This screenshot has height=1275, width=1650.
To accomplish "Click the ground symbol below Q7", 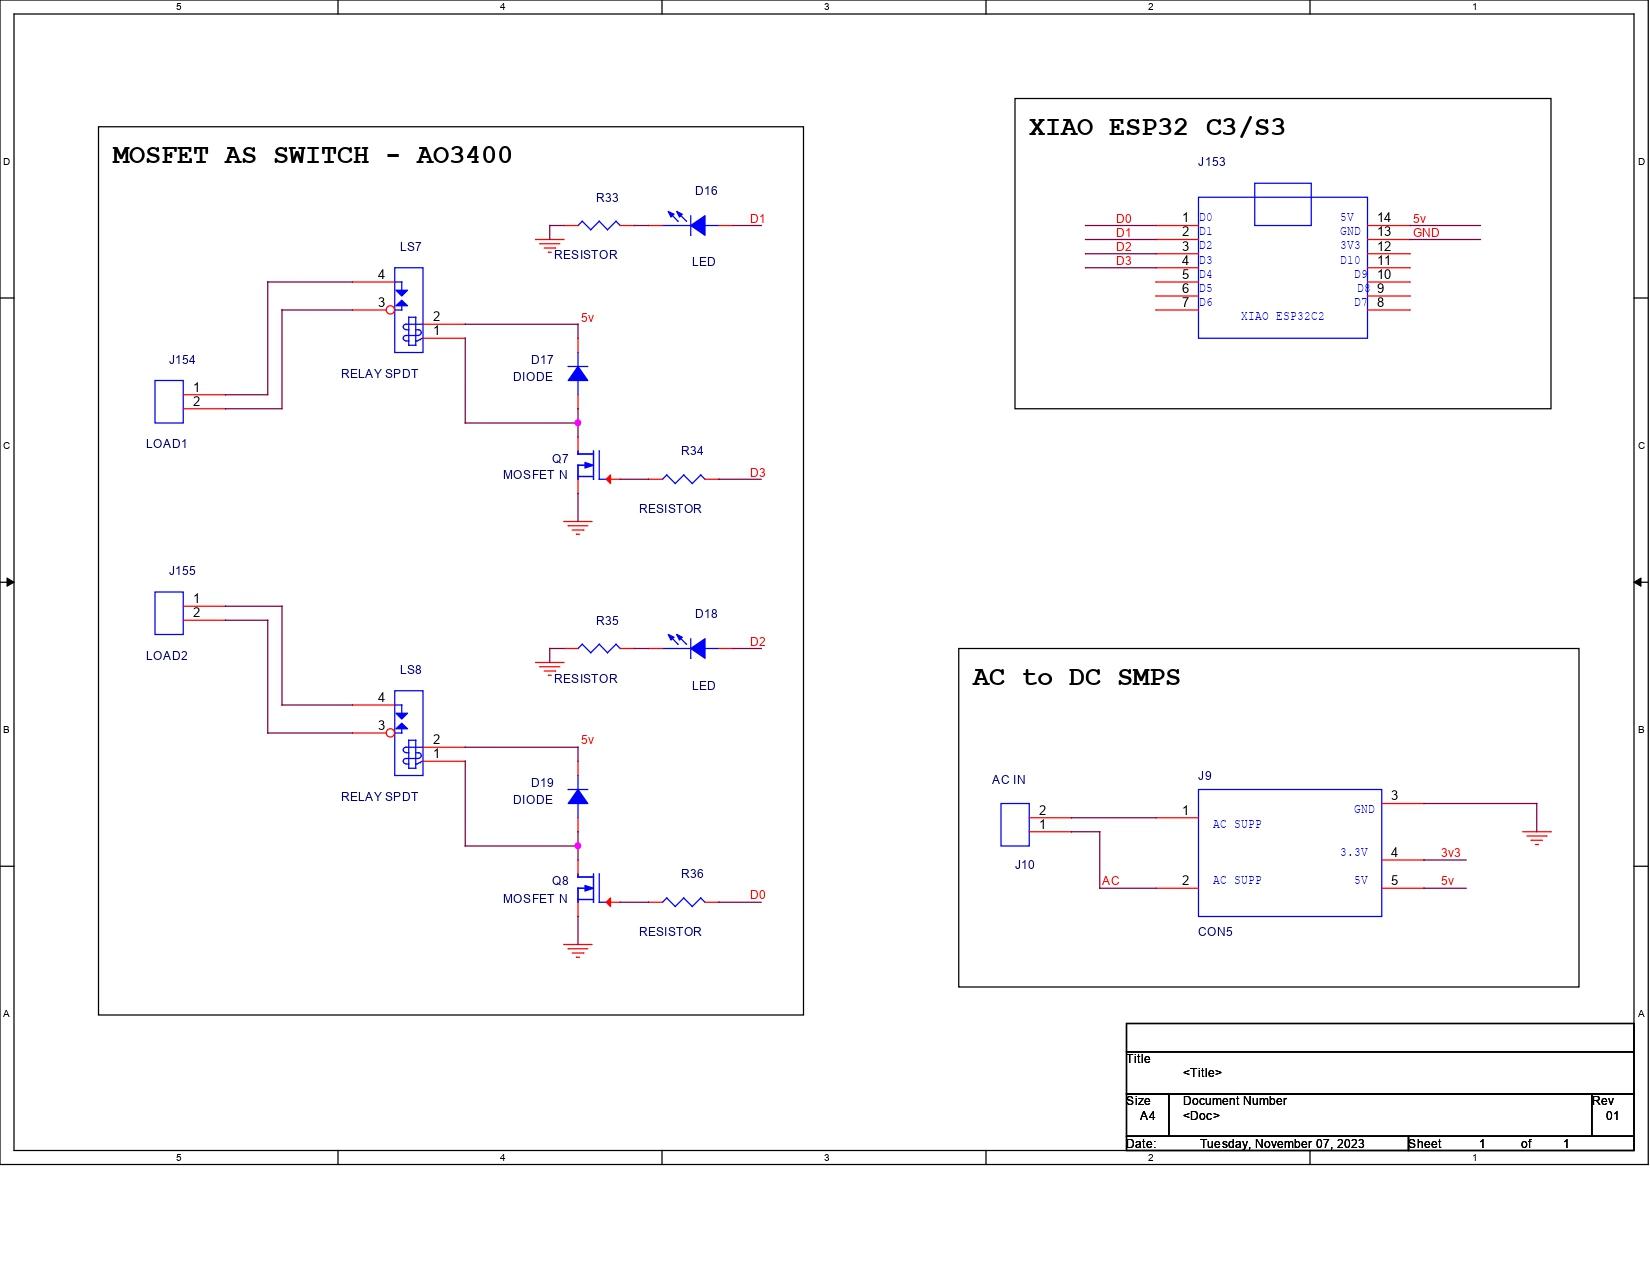I will tap(577, 527).
